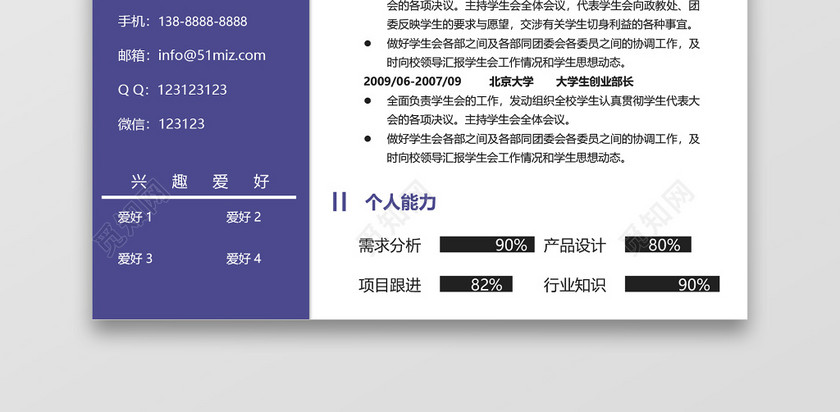Click the line 委反映学生的要求与愿望

541,25
